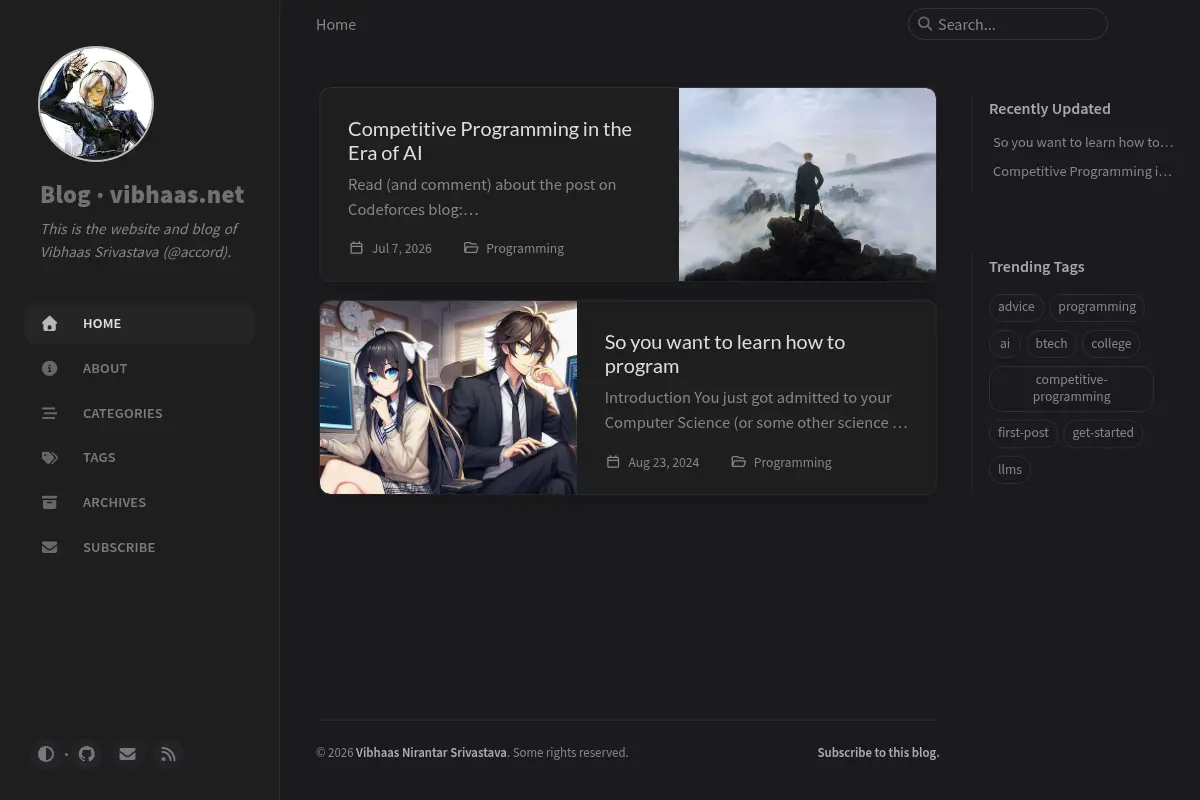The image size is (1200, 800).
Task: Click the profile avatar image
Action: click(x=96, y=104)
